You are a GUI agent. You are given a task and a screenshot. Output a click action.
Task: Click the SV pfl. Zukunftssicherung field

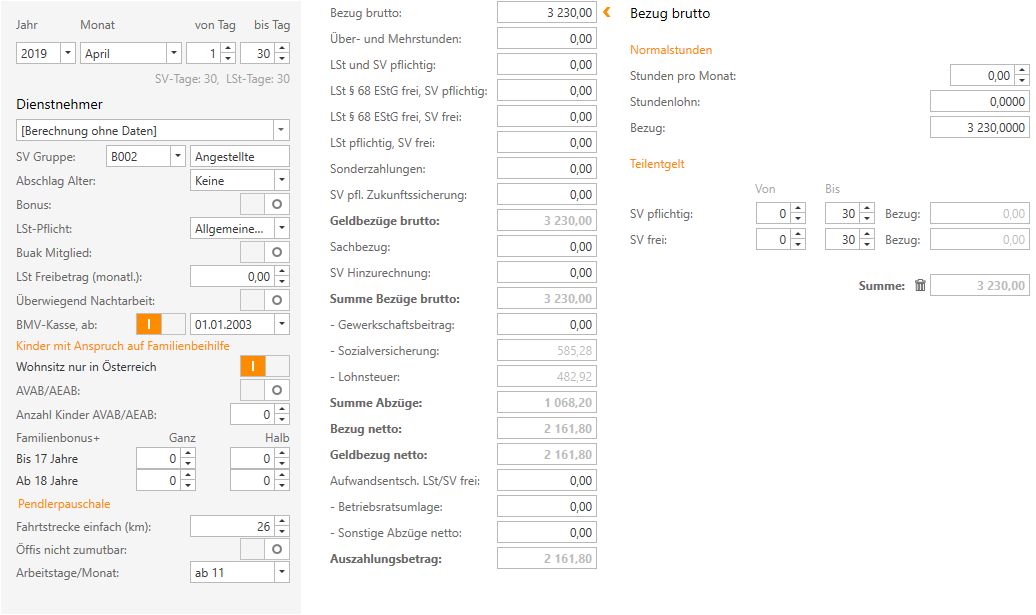point(547,195)
